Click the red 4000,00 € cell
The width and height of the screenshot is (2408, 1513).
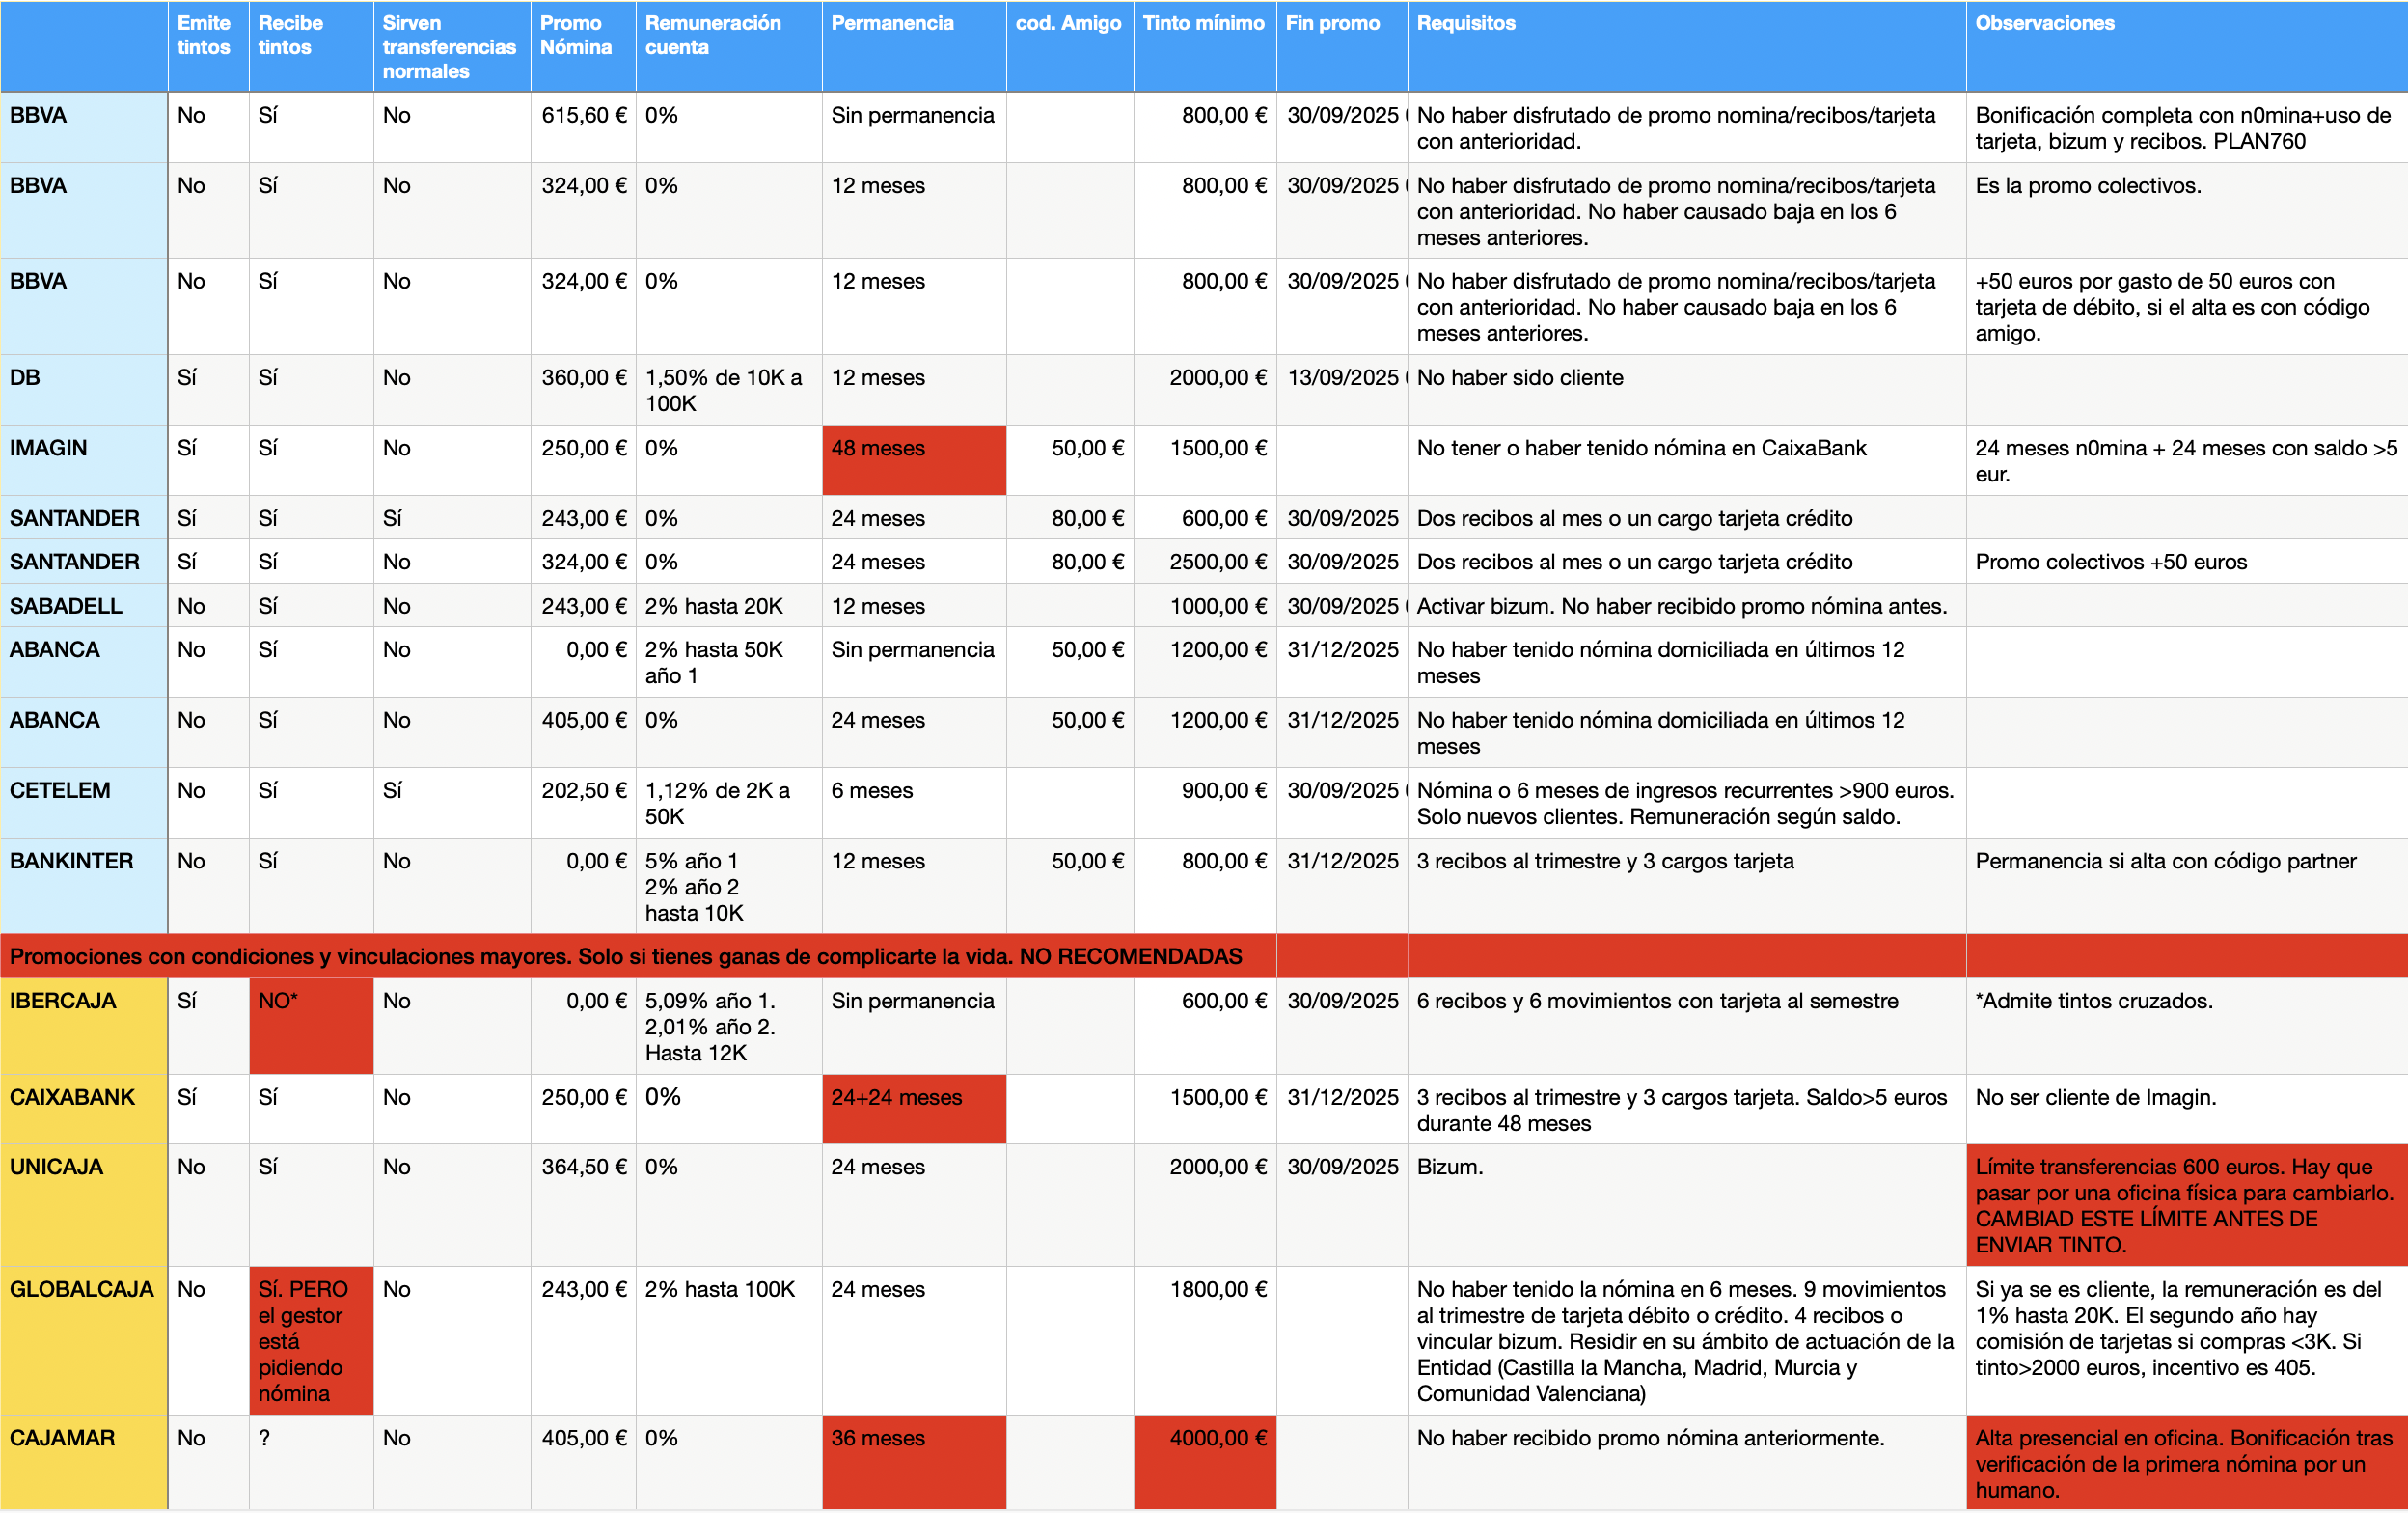(x=1205, y=1462)
